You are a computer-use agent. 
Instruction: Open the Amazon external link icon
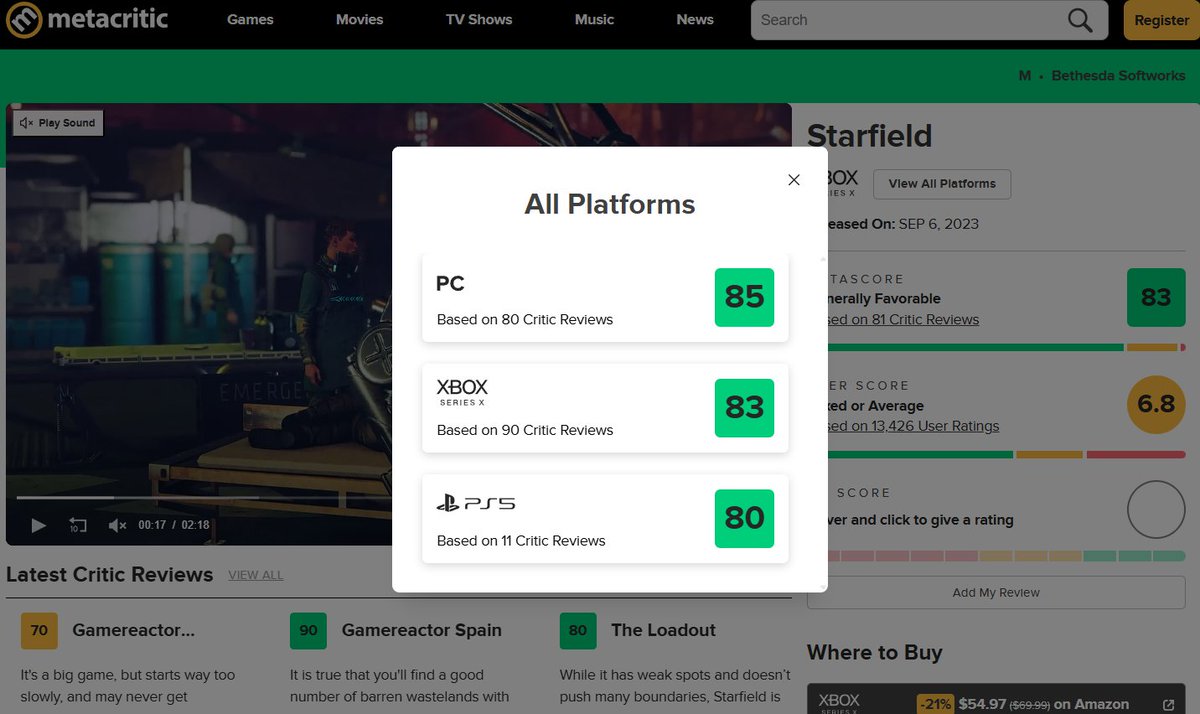(1169, 705)
